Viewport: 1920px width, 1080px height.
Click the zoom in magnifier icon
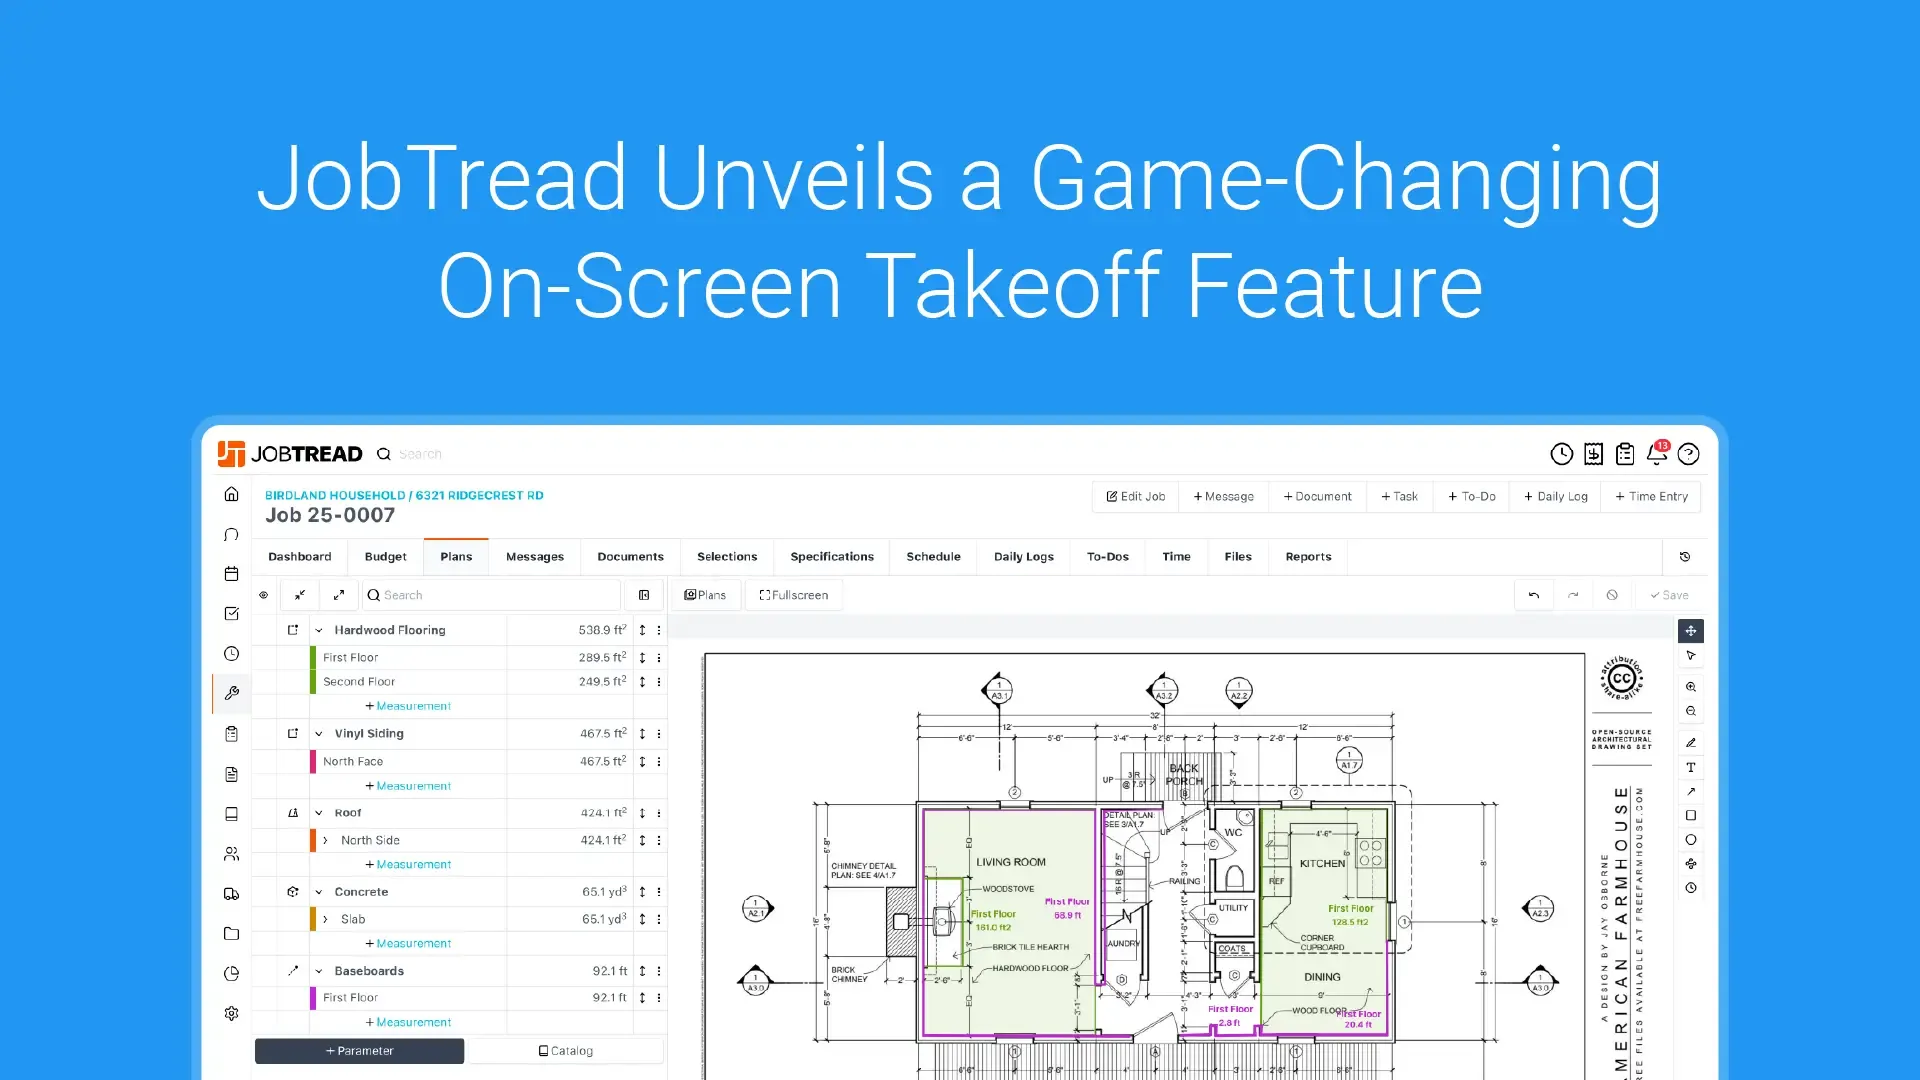click(1689, 687)
